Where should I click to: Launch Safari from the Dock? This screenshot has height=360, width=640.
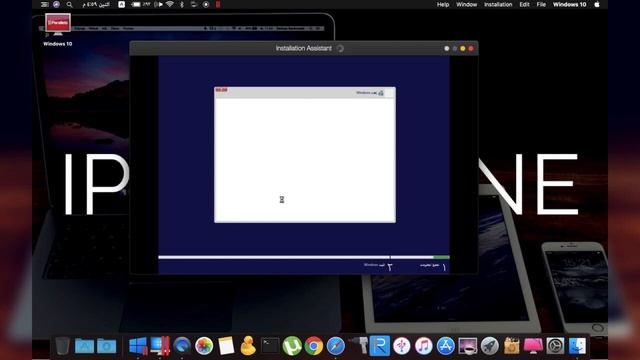[x=336, y=346]
